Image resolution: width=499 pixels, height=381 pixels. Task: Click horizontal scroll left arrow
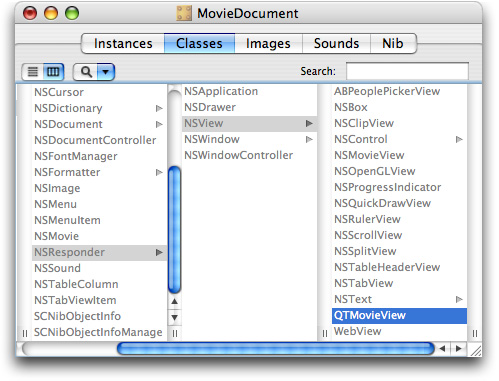point(442,349)
